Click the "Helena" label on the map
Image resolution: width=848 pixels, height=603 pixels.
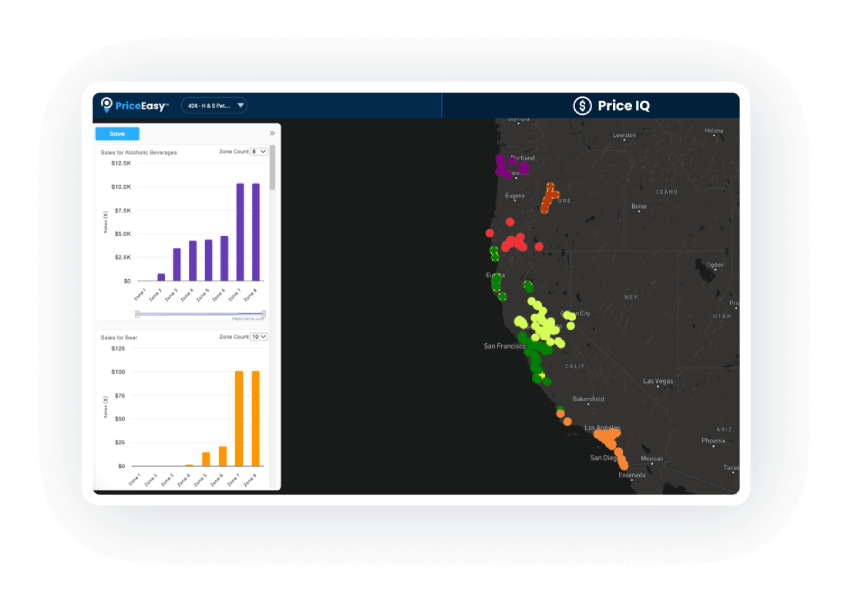point(713,130)
